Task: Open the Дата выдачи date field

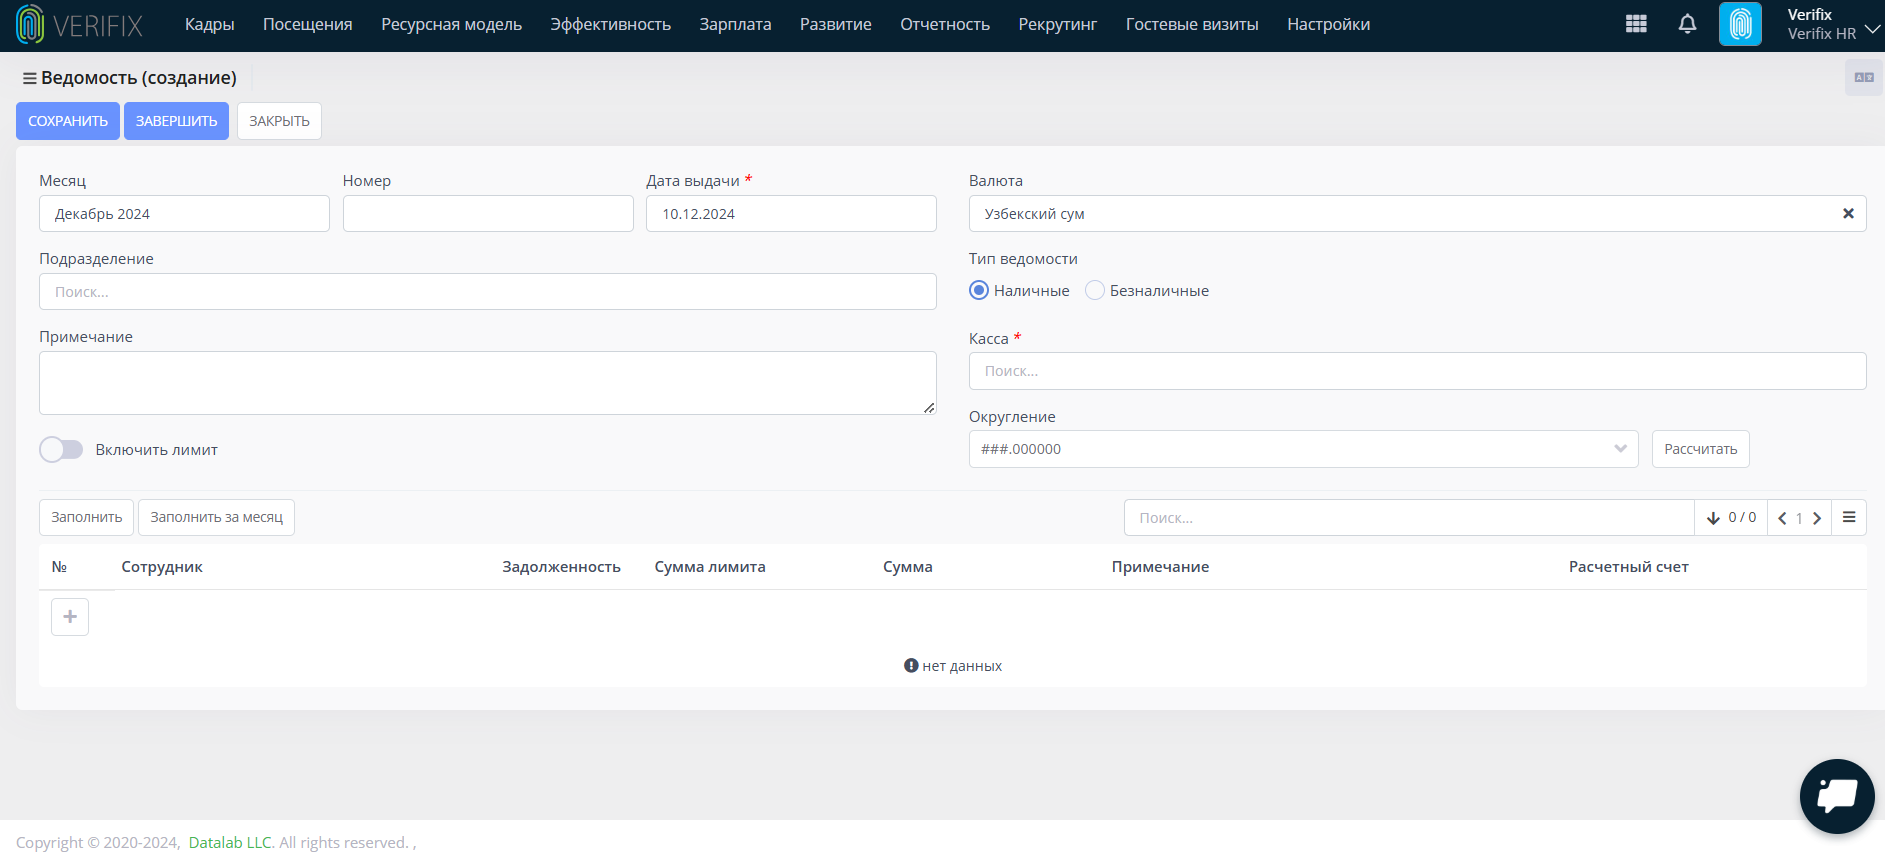Action: coord(791,214)
